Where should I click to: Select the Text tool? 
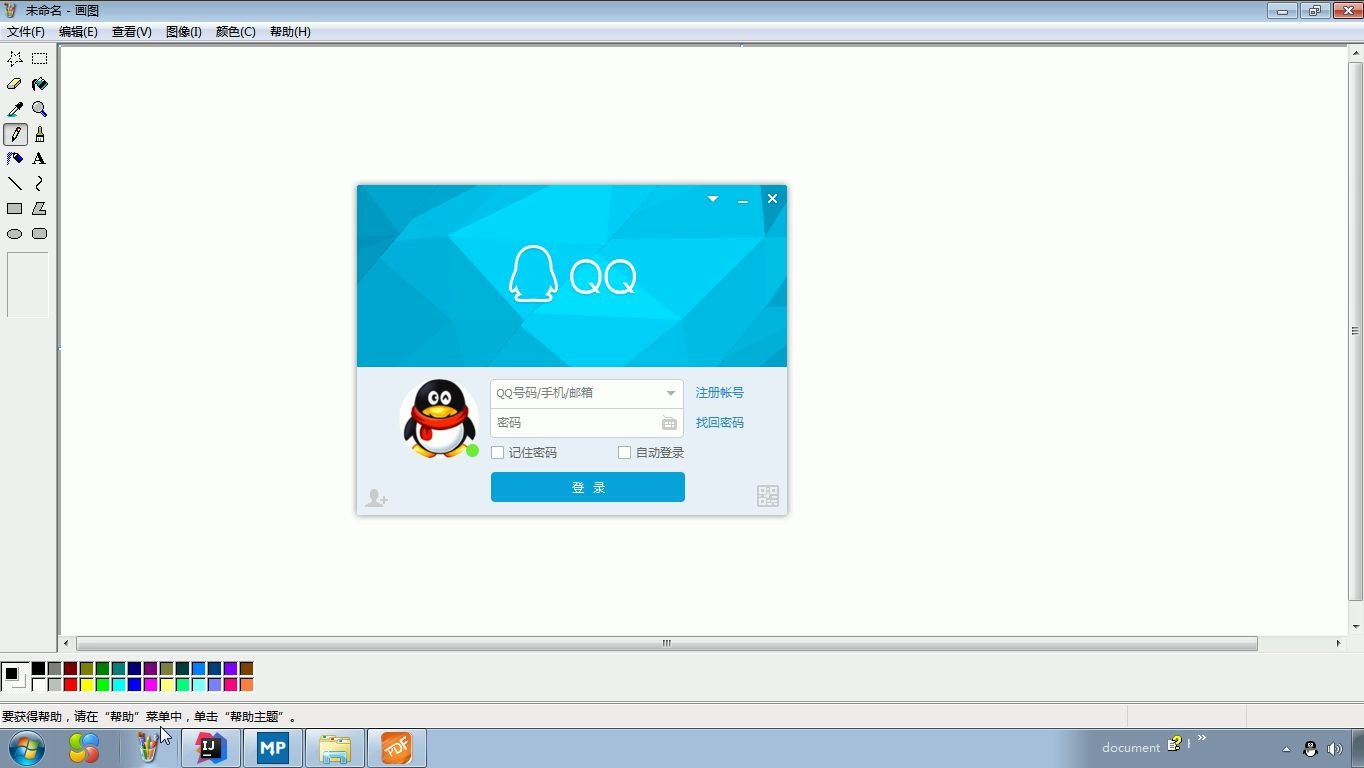(39, 159)
